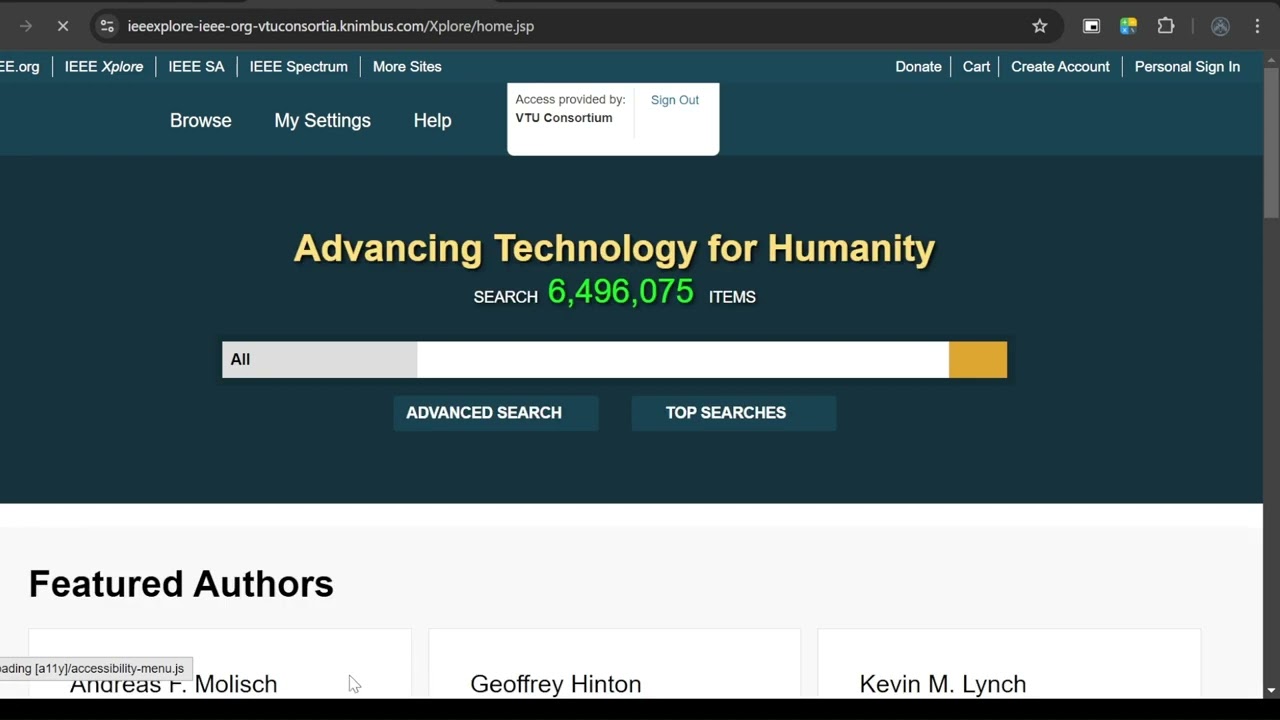Open site information icon in address bar
Screen dimensions: 1280x720
tap(107, 26)
